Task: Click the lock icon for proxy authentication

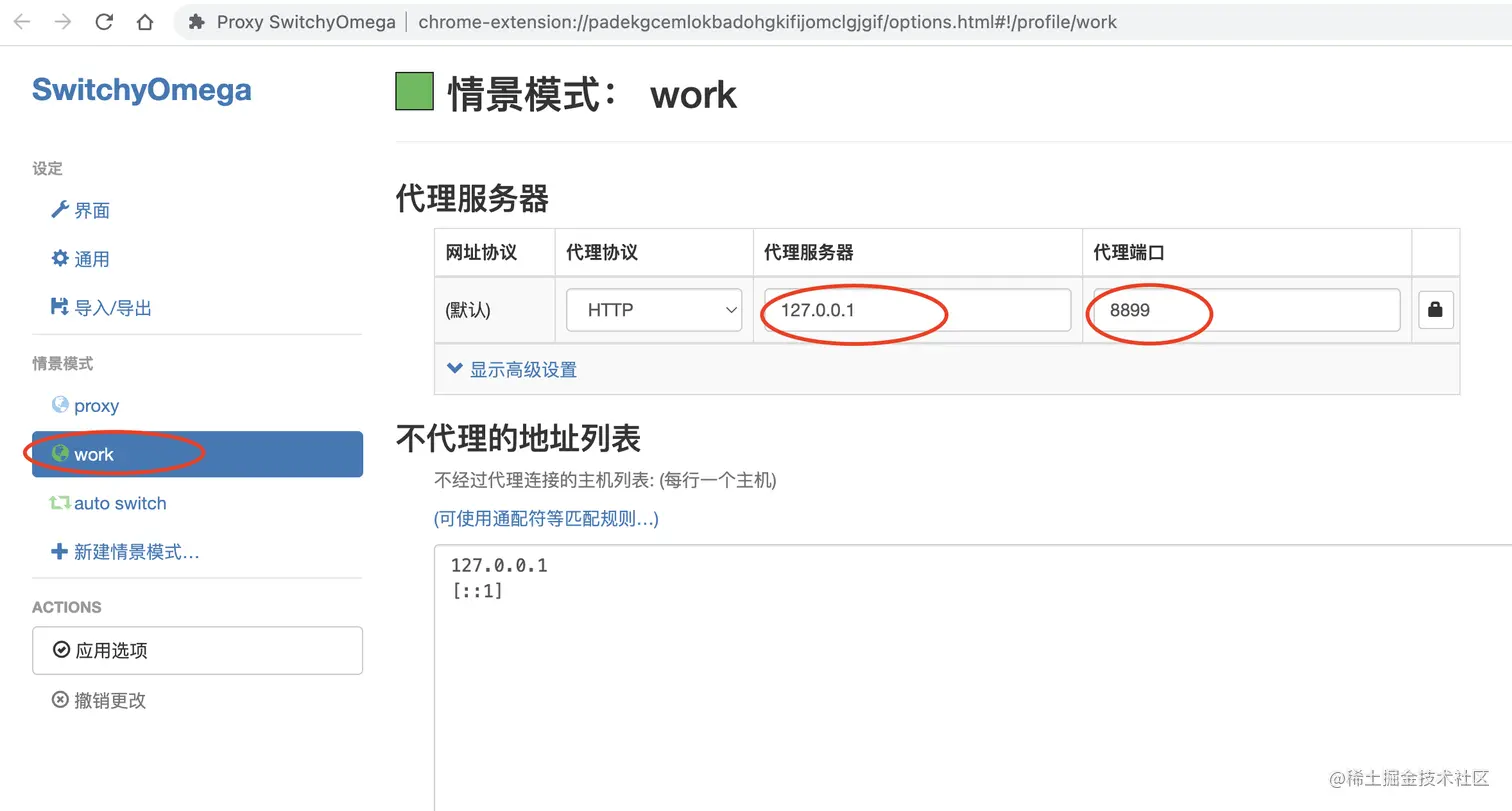Action: 1435,310
